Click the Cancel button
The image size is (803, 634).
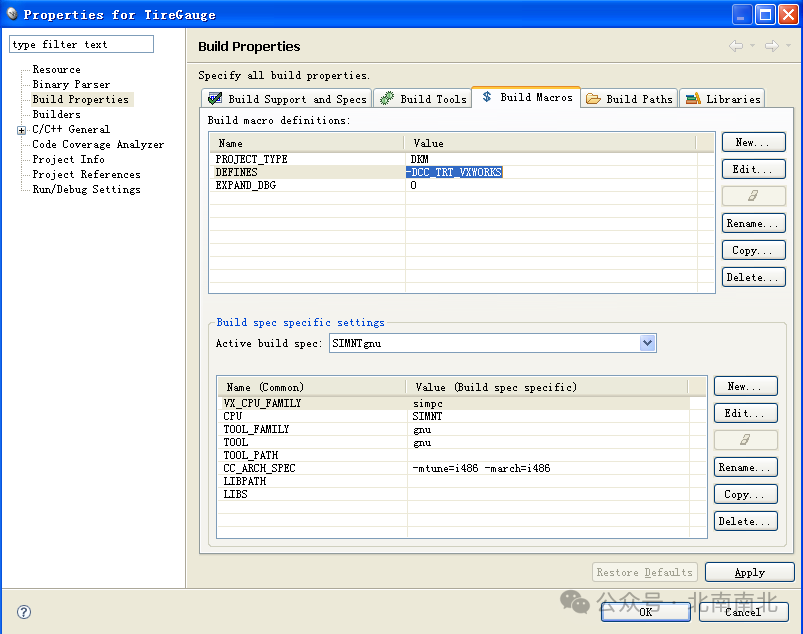[744, 611]
